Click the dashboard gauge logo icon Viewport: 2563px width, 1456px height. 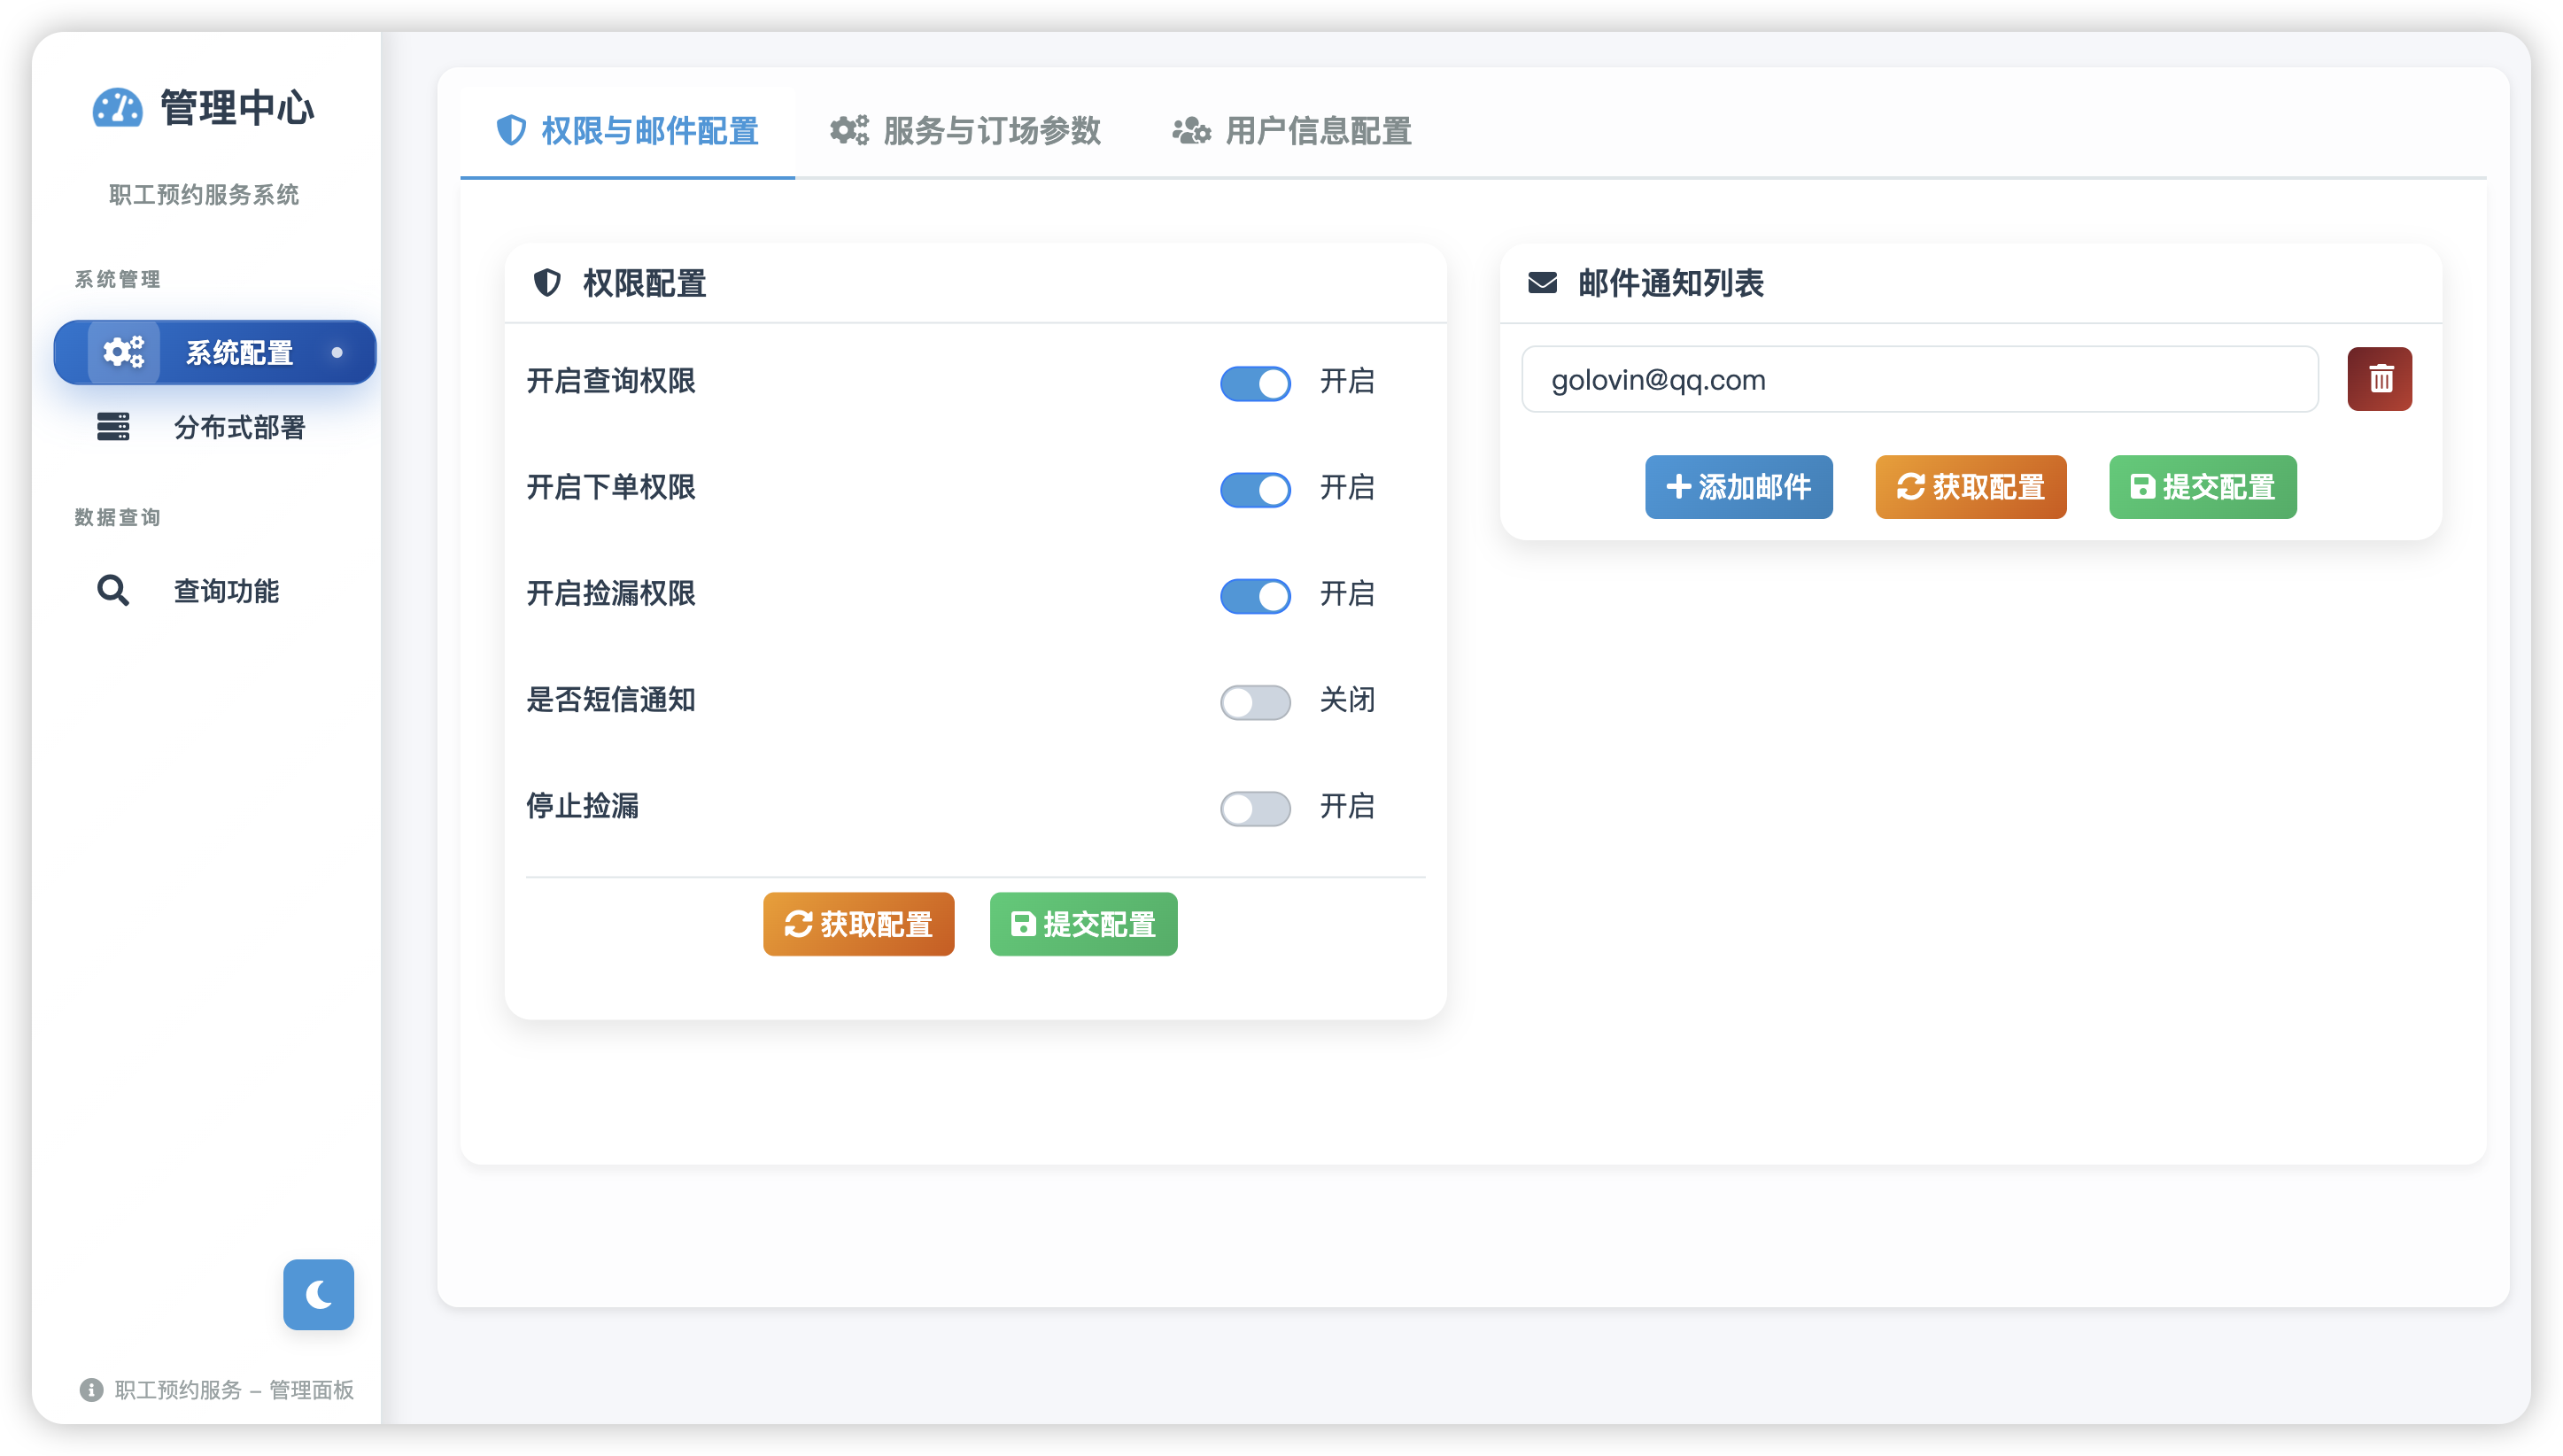117,108
